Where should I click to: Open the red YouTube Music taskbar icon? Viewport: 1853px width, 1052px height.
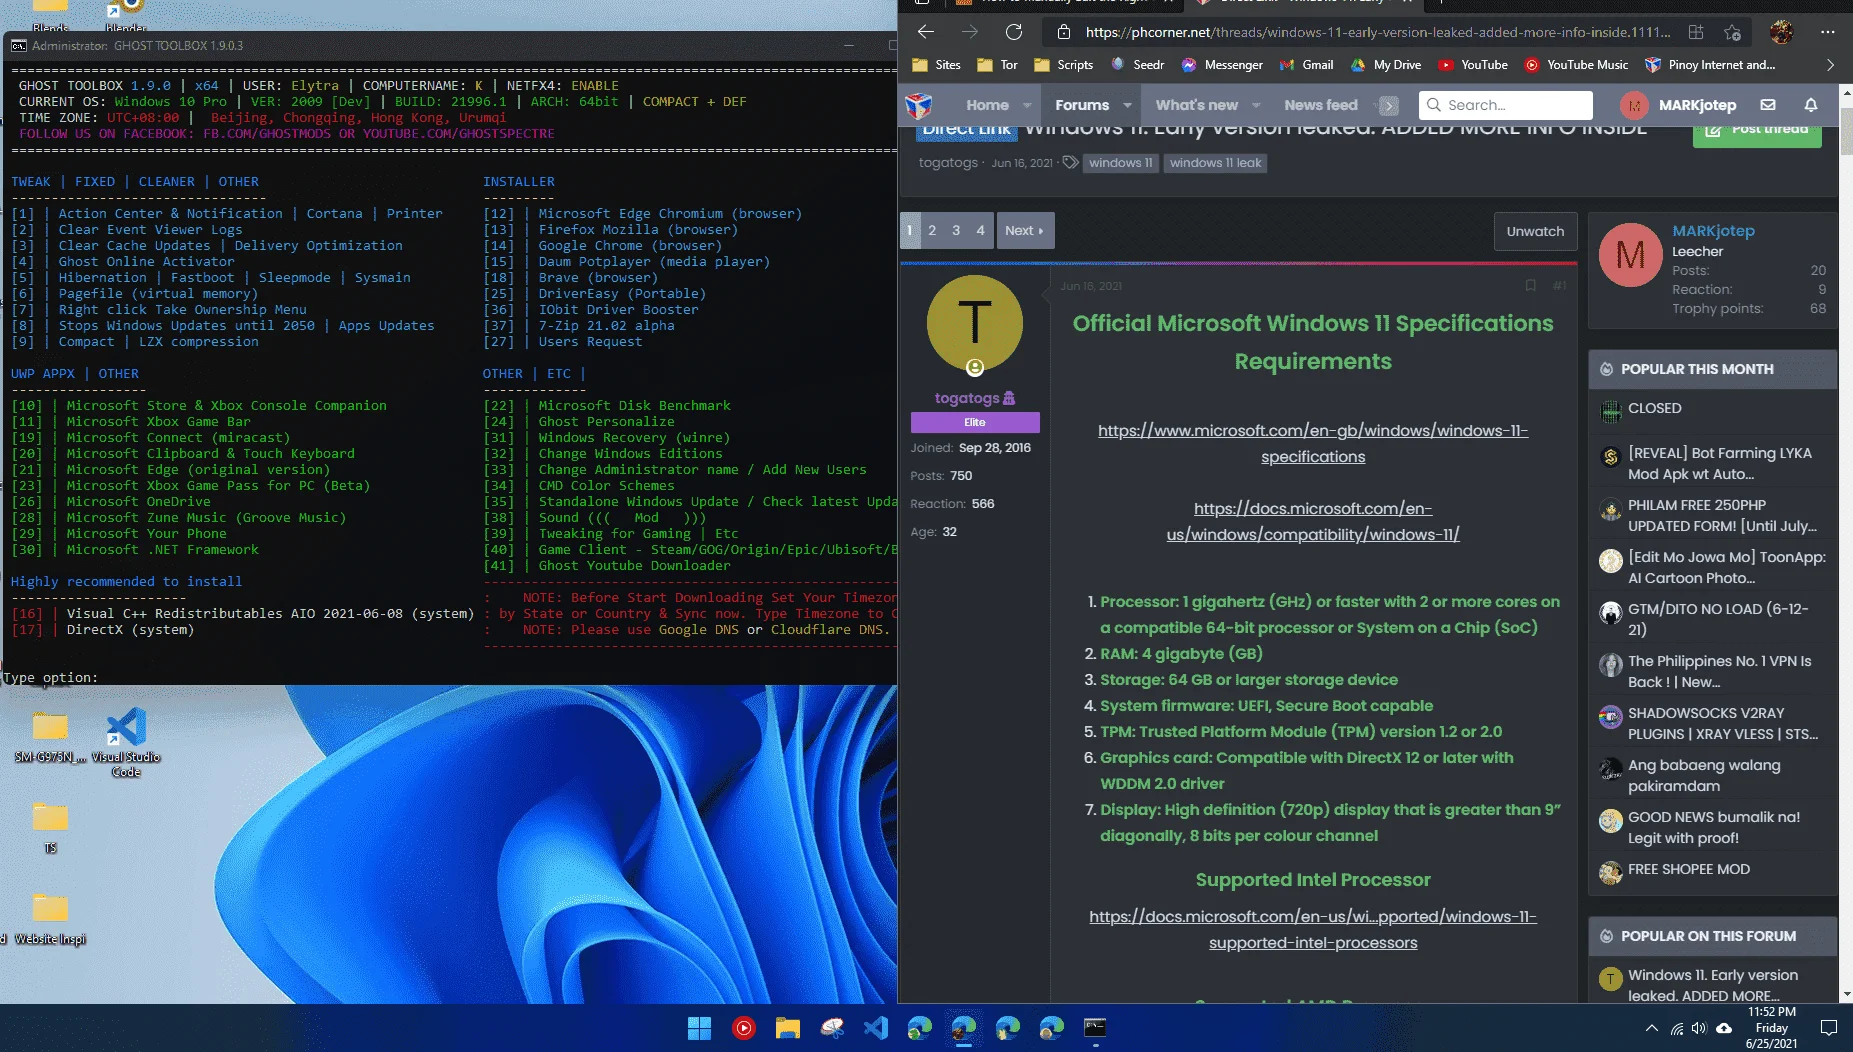click(744, 1028)
